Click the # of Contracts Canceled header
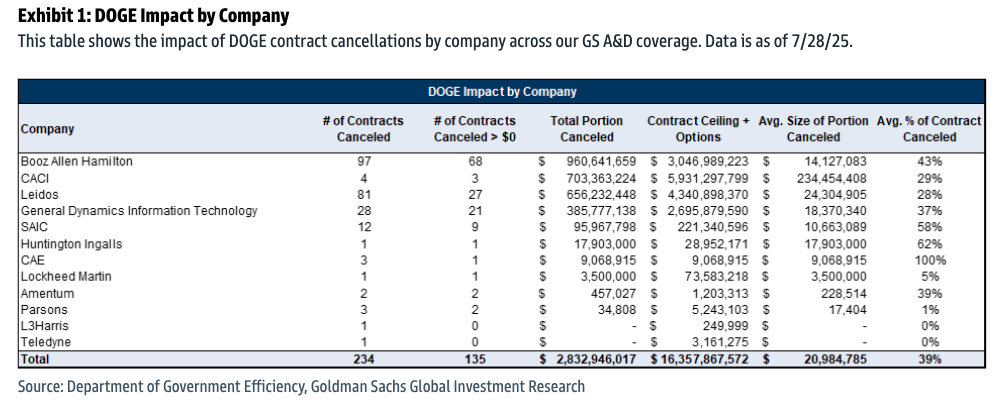Screen dimensions: 1002x403 click(x=363, y=129)
